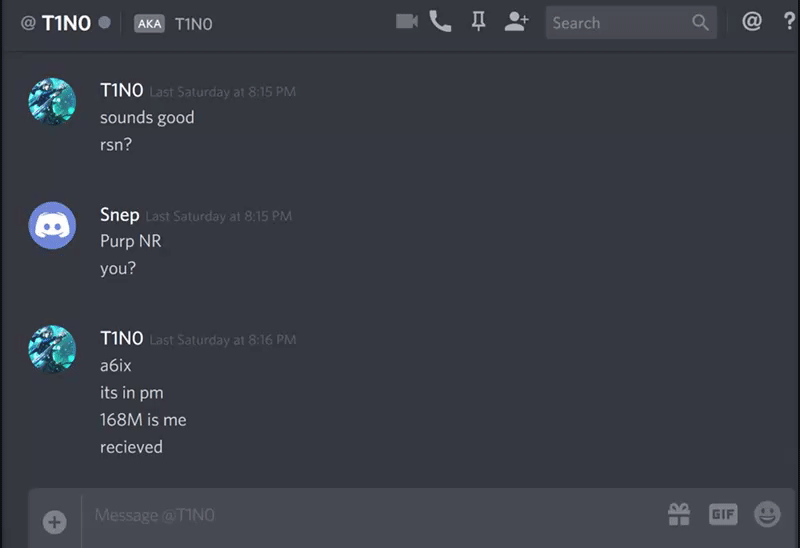
Task: Click the search magnifier icon
Action: click(x=700, y=22)
